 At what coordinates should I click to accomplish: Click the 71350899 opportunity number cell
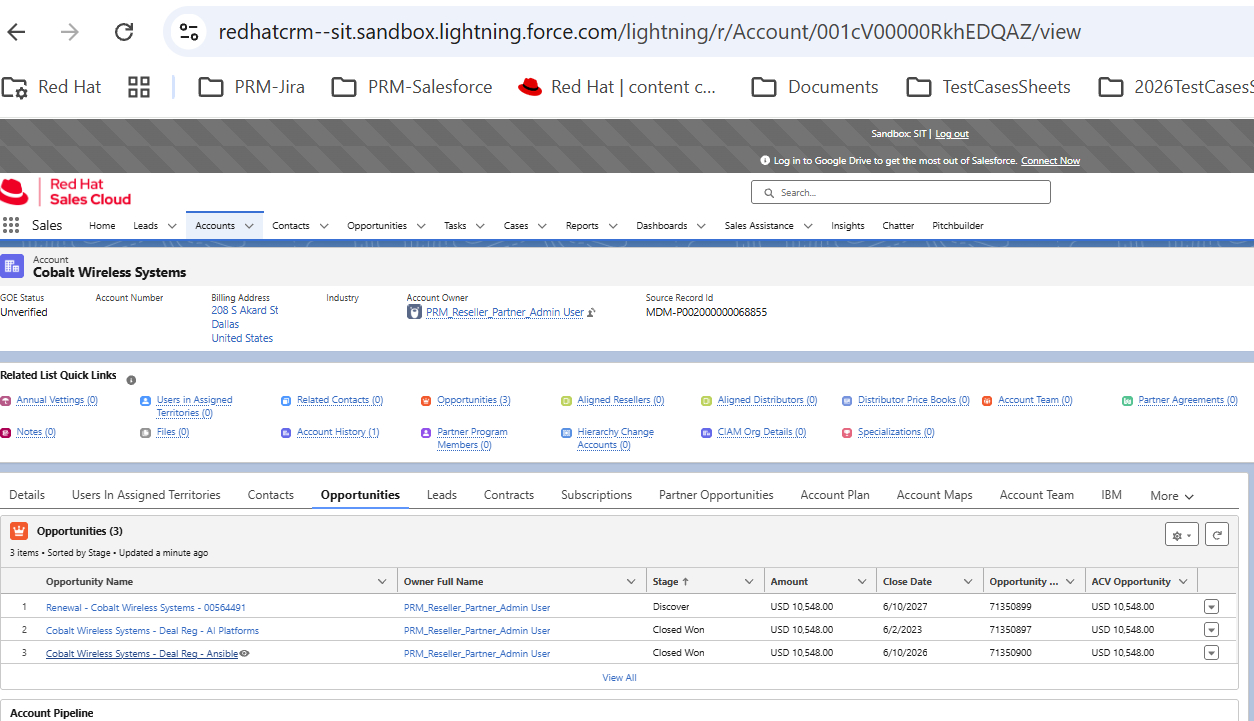[1010, 607]
